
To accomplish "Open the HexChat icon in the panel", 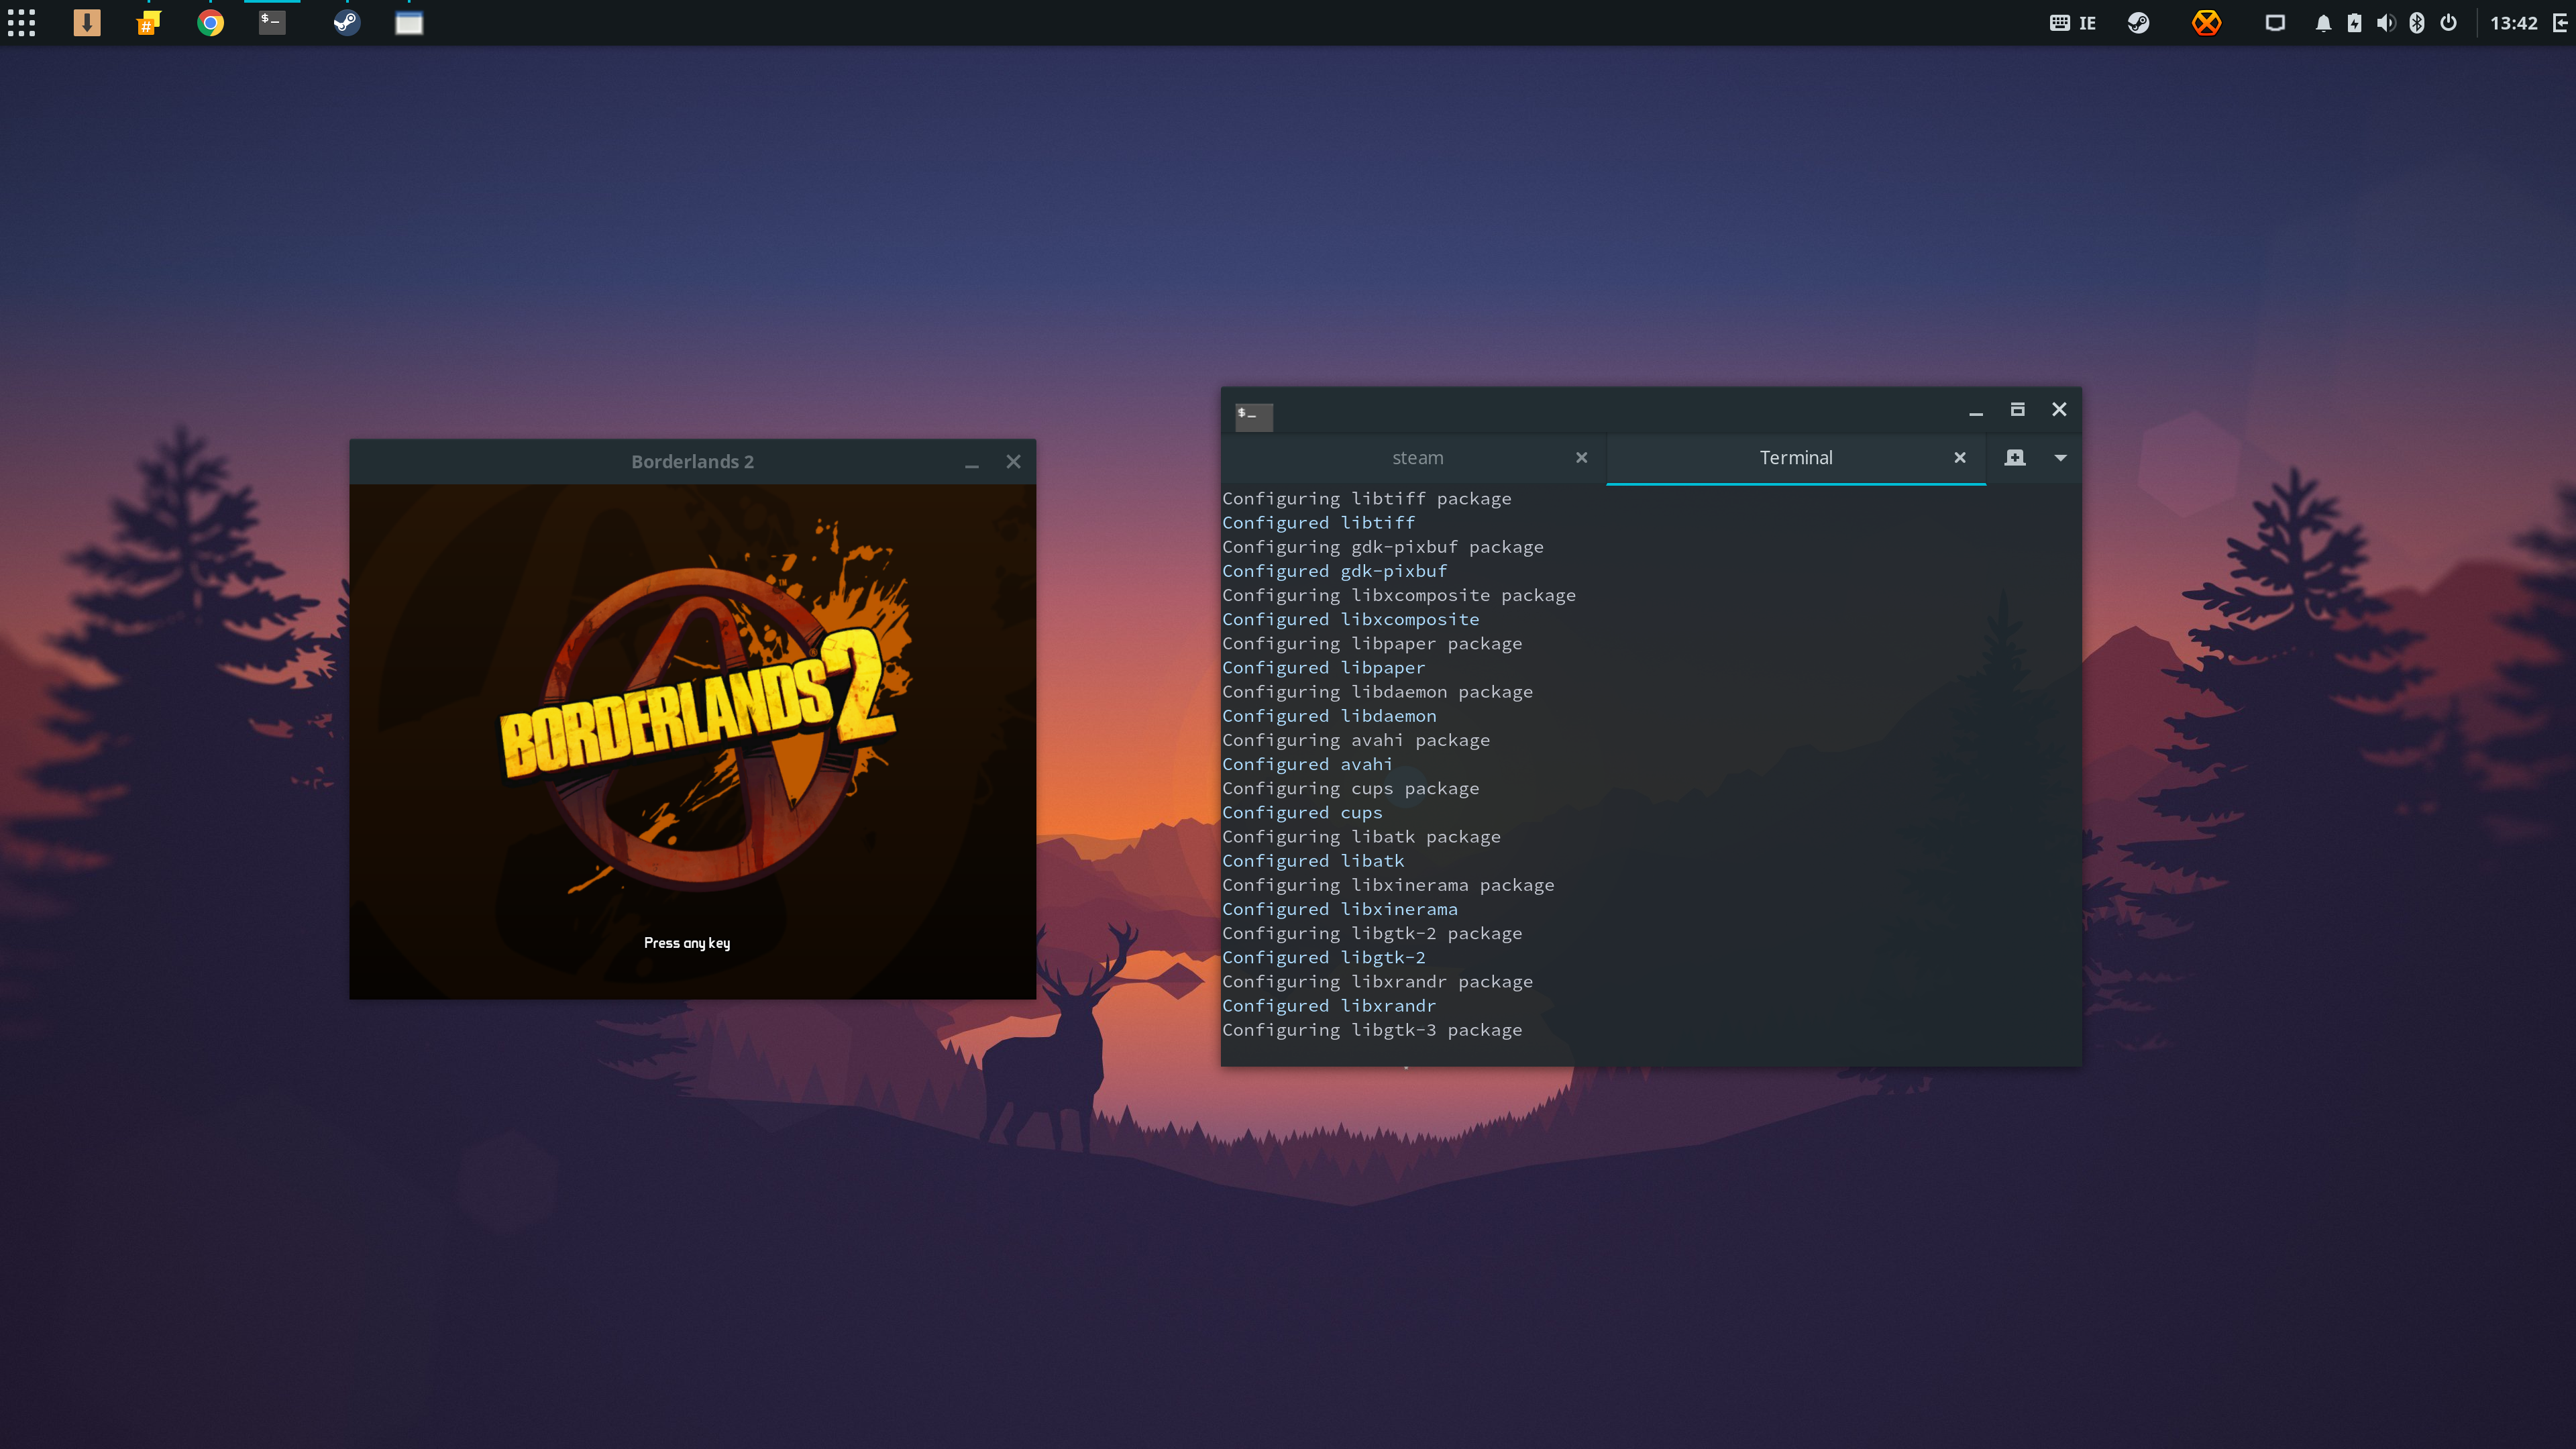I will (x=148, y=23).
